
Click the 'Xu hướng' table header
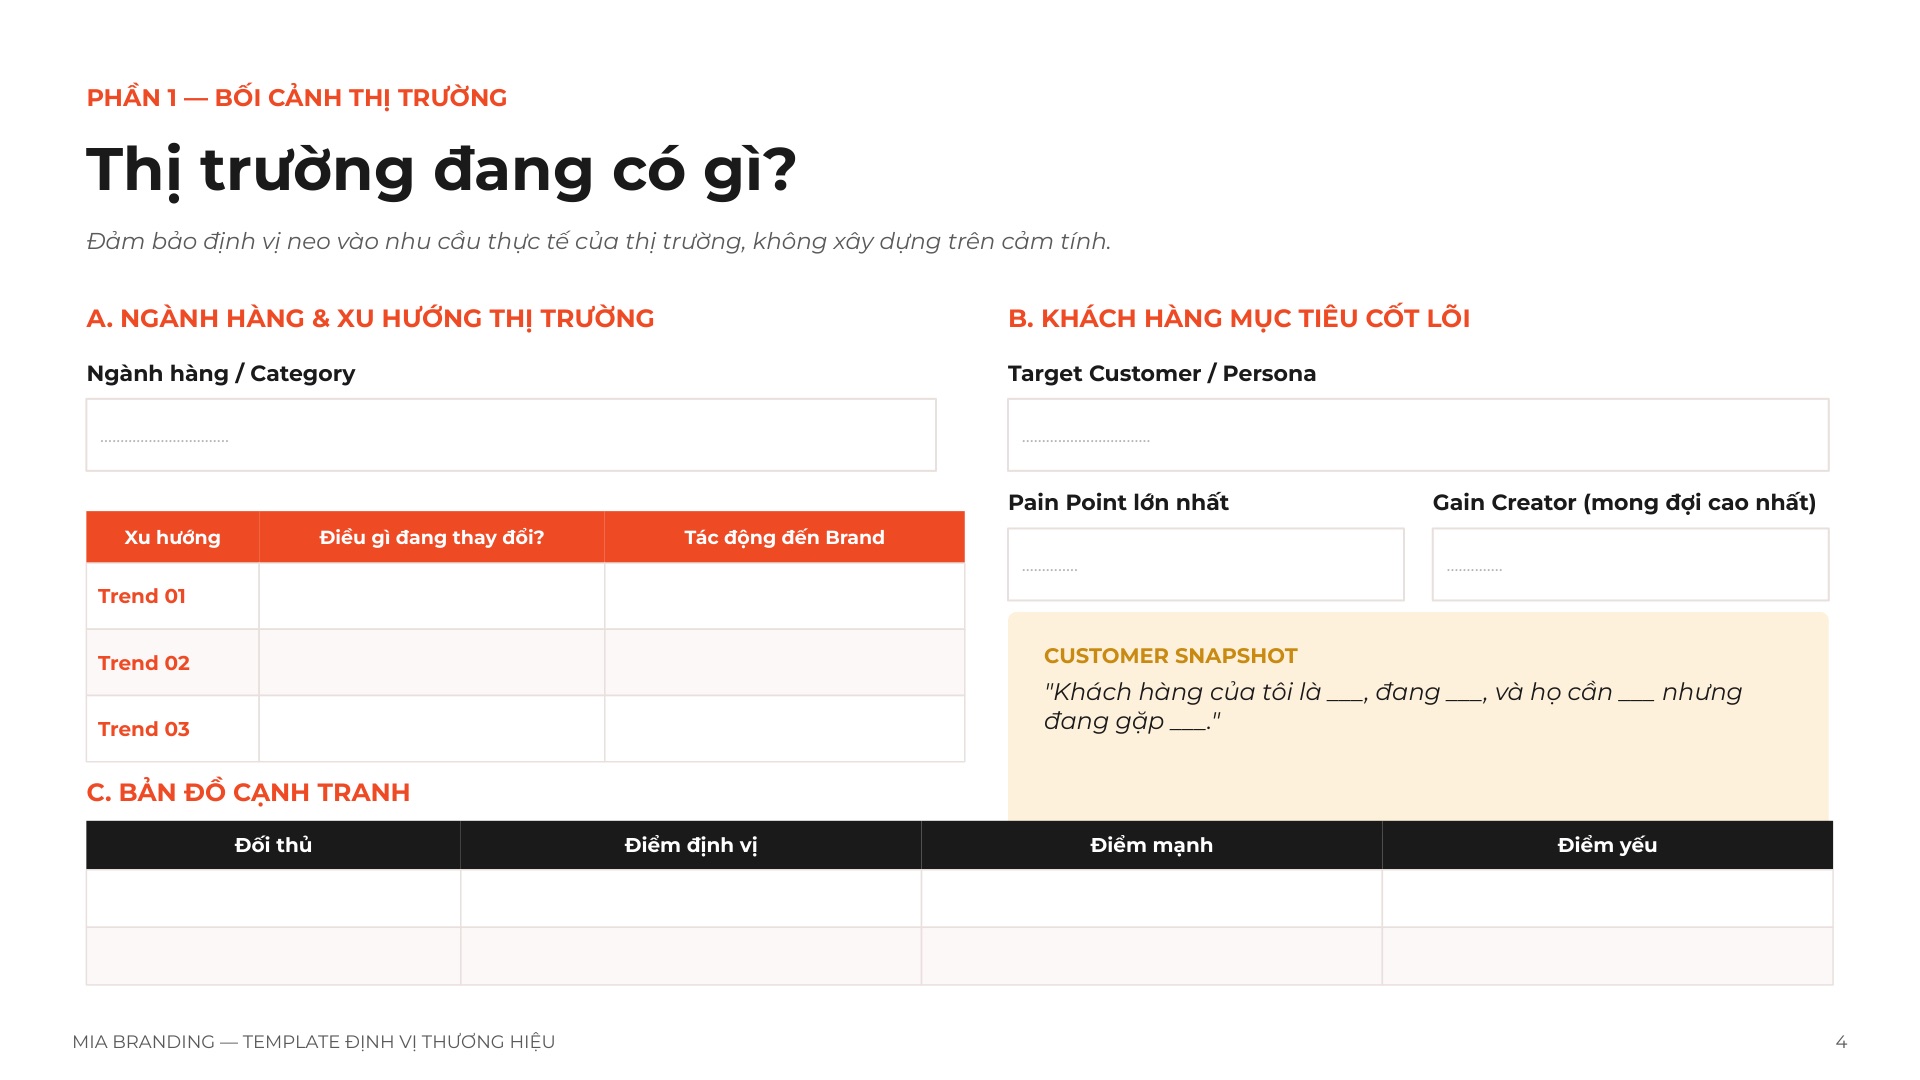pos(172,537)
